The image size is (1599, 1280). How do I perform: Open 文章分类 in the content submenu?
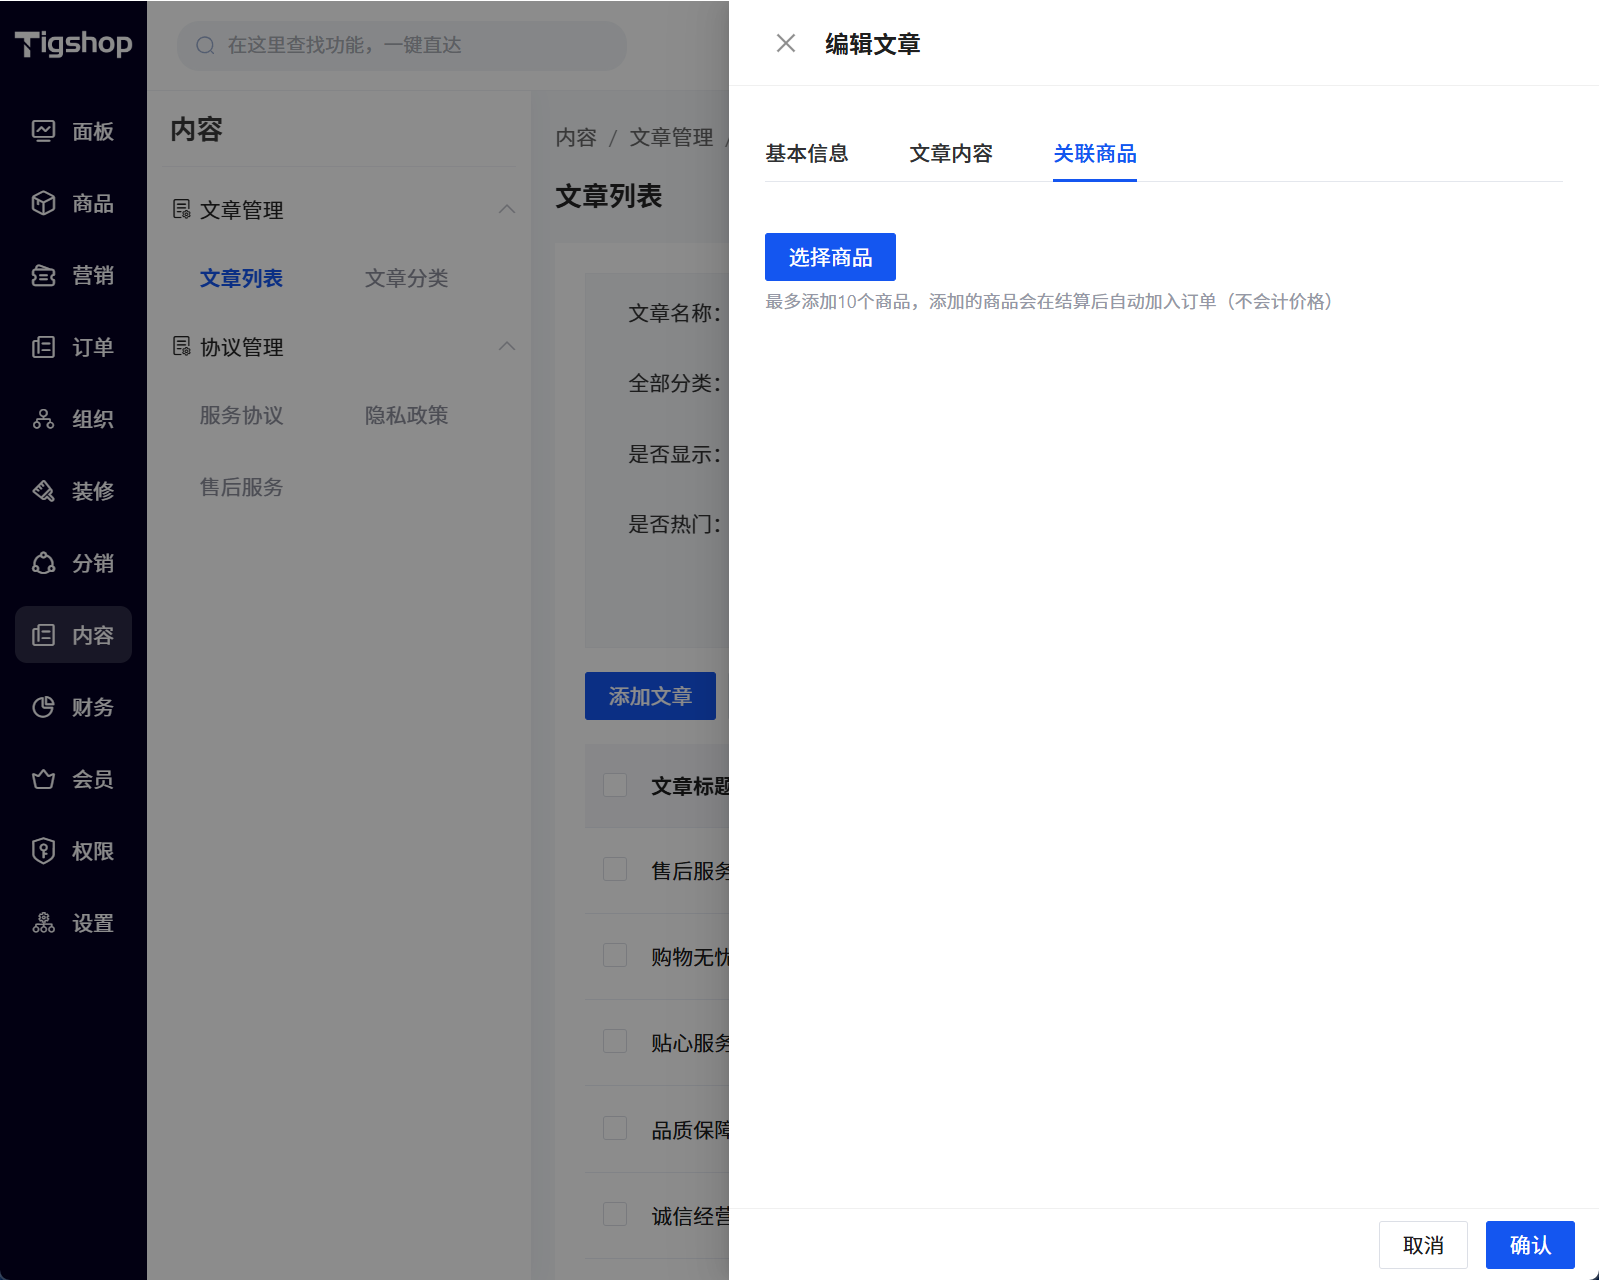[x=406, y=278]
